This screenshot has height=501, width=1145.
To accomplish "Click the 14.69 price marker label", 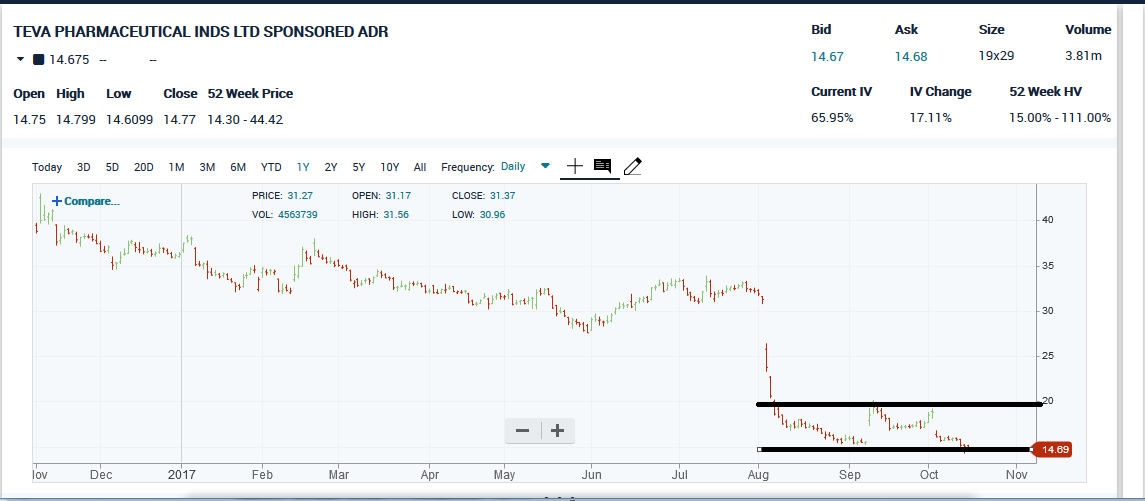I will 1052,450.
